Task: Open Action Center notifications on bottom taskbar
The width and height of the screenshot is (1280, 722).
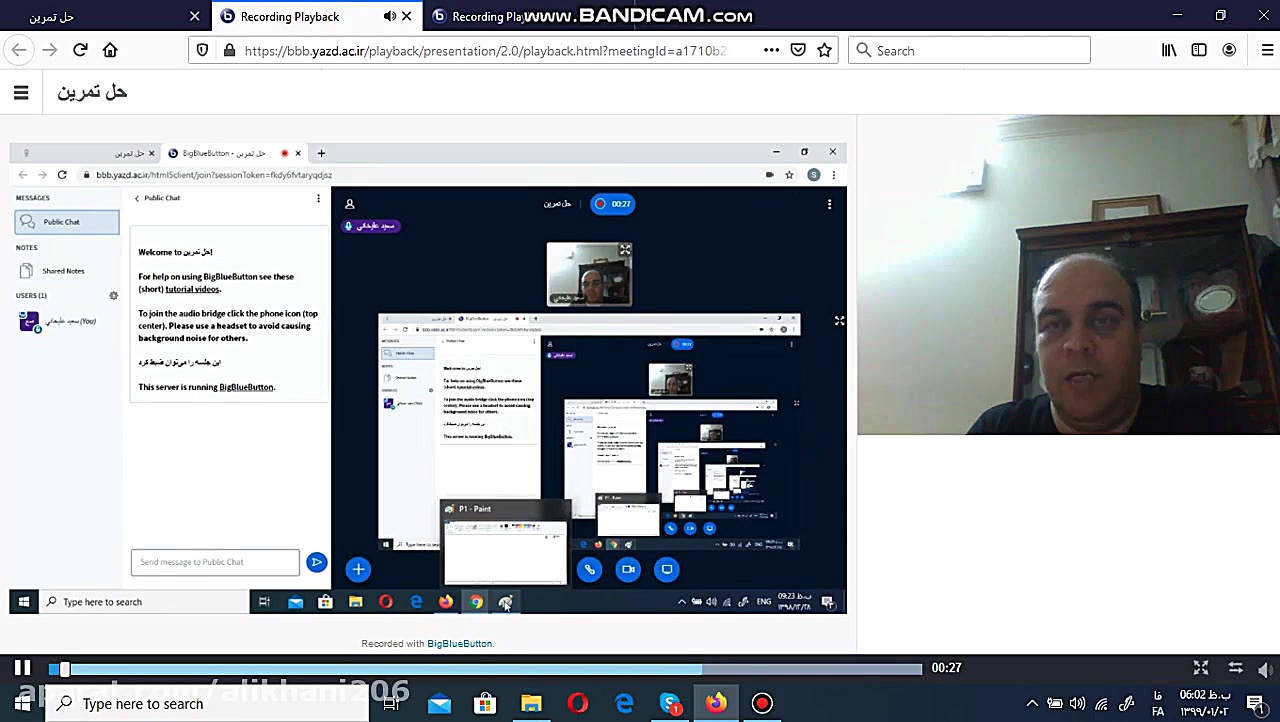Action: click(1255, 703)
